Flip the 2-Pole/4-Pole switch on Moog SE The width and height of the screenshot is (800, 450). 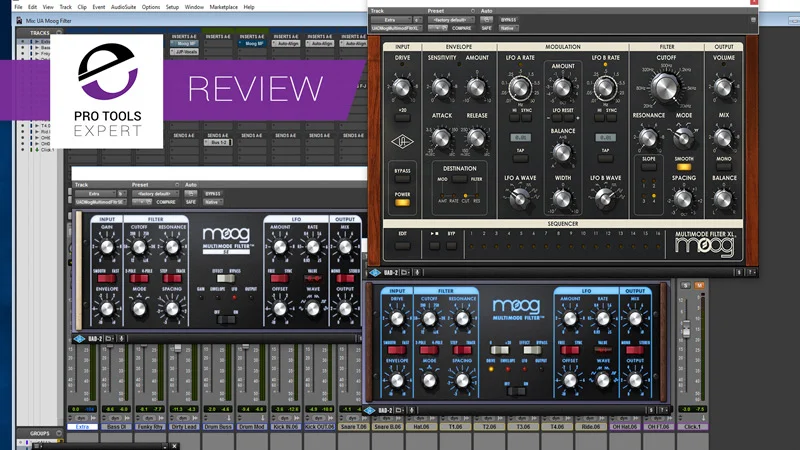tap(139, 278)
